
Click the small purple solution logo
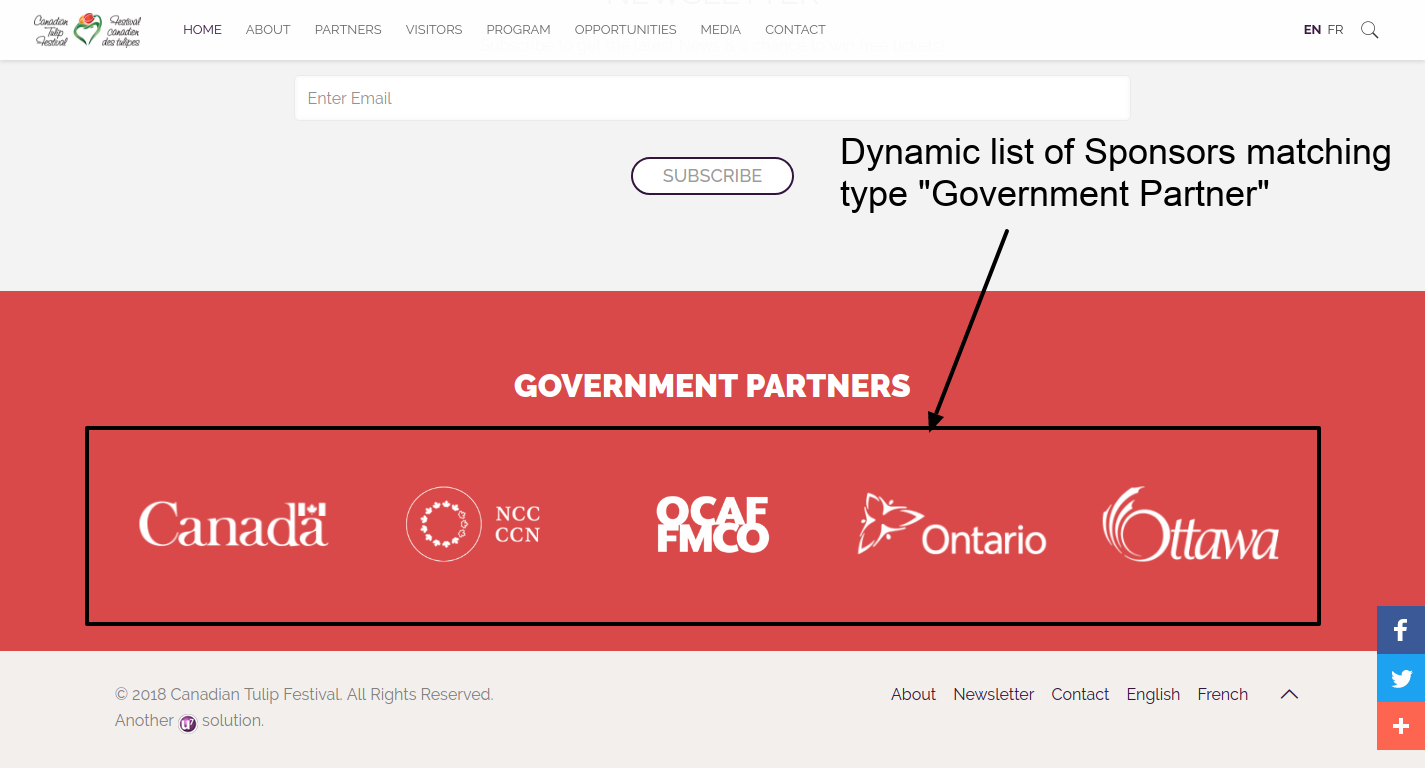188,723
